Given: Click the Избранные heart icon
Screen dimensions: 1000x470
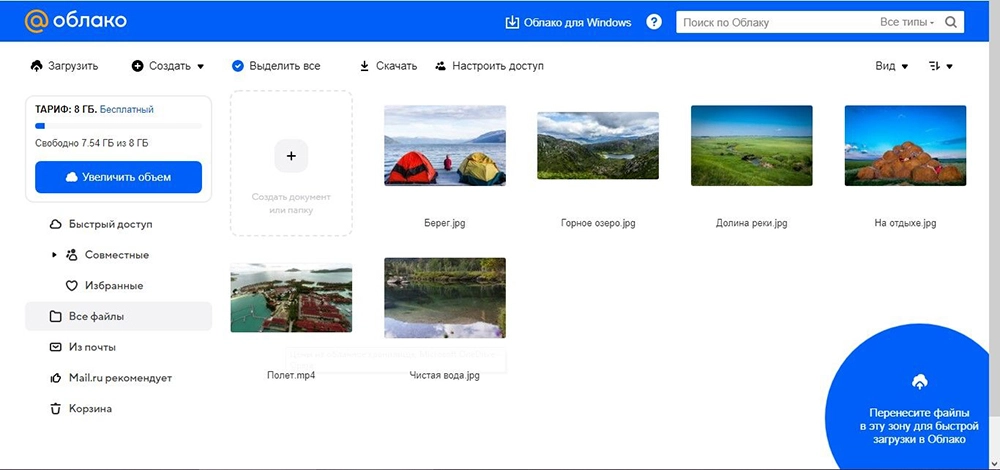Looking at the screenshot, I should pyautogui.click(x=71, y=286).
